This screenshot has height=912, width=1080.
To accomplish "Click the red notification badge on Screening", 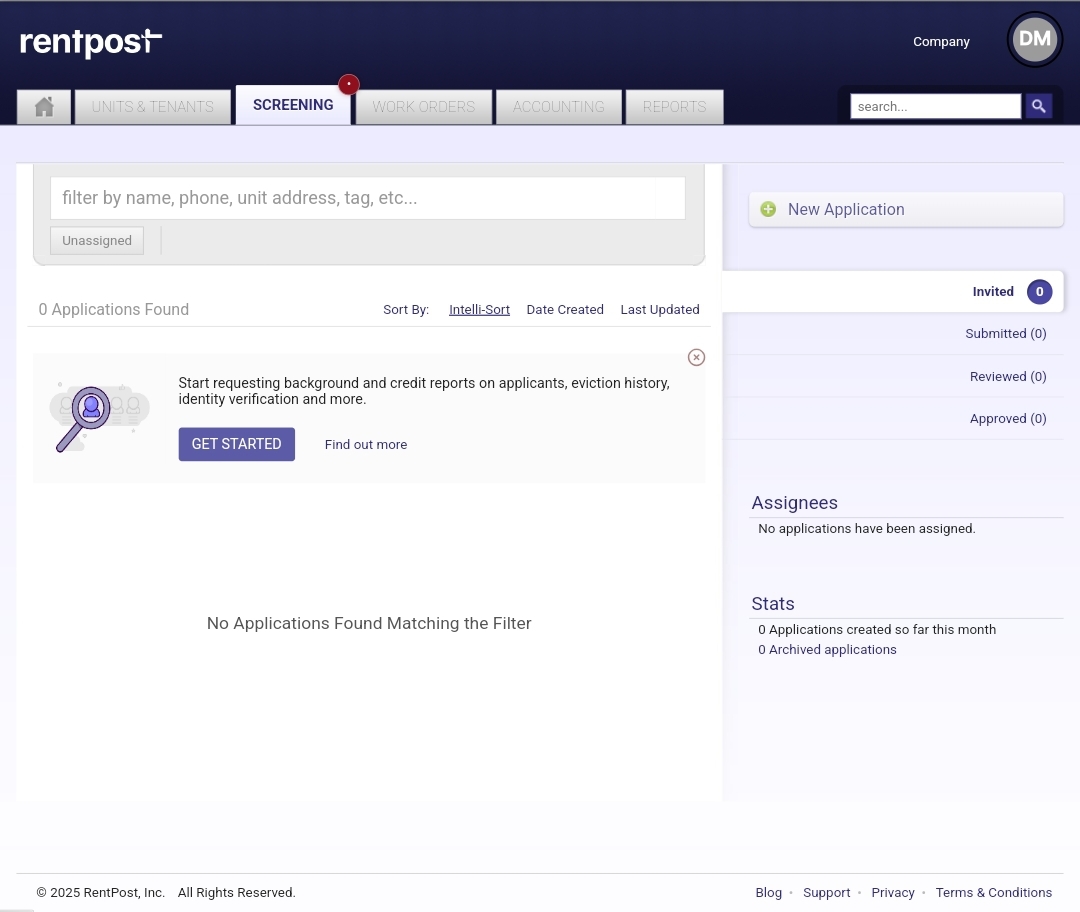I will 349,84.
